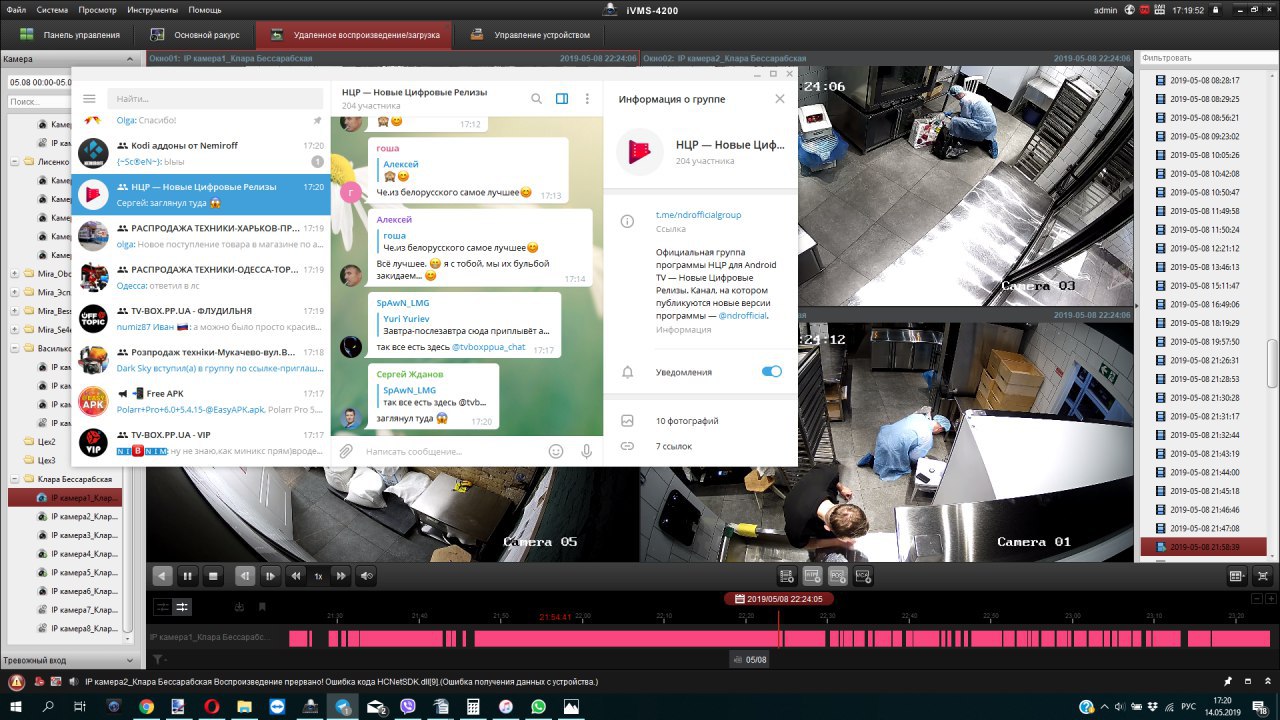Attach a file in Telegram message box
Screen dimensions: 1280x720
(346, 452)
